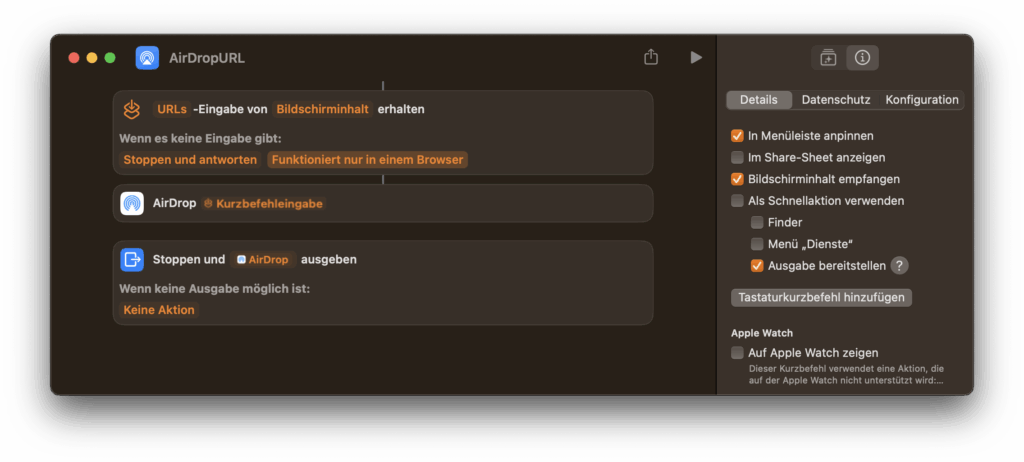Uncheck Ausgabe bereitstellen
This screenshot has width=1024, height=462.
click(x=757, y=266)
